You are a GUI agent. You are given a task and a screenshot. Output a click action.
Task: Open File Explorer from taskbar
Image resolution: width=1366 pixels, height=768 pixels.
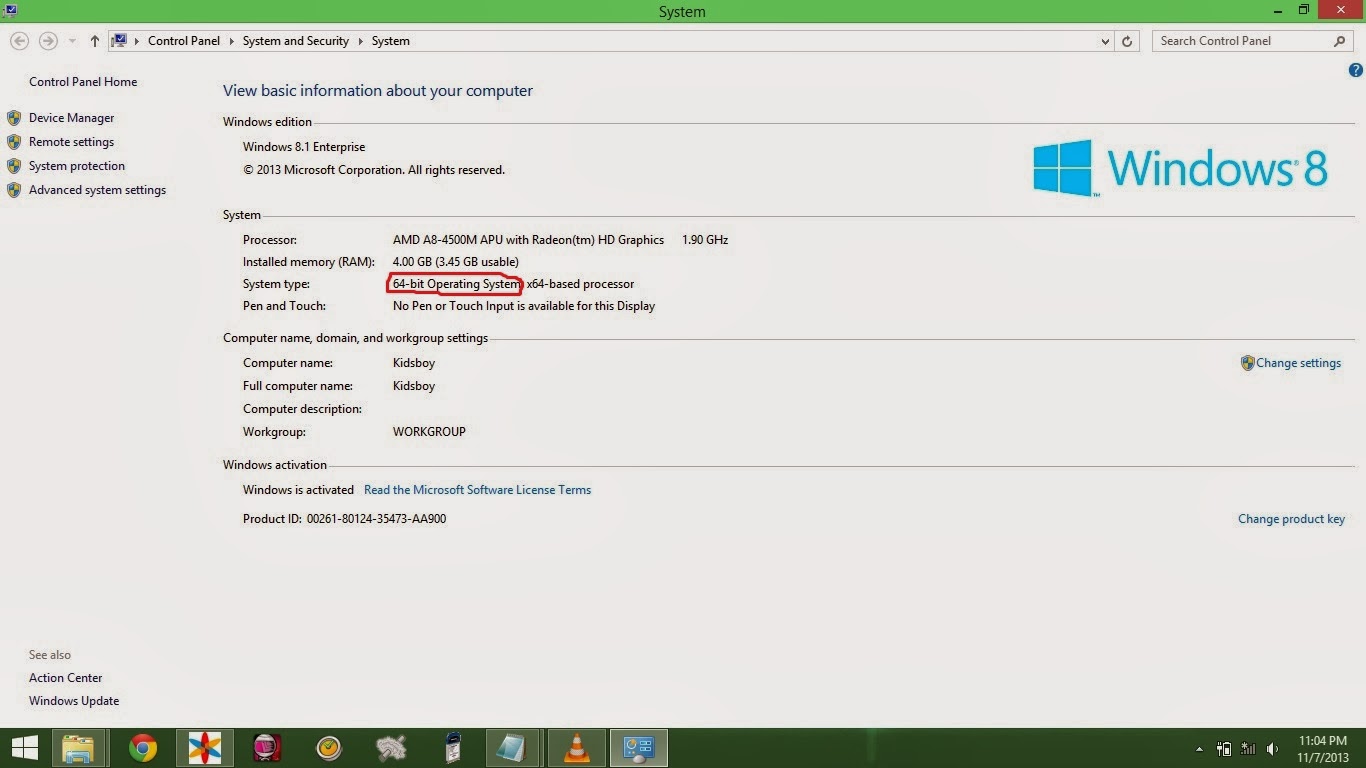78,748
